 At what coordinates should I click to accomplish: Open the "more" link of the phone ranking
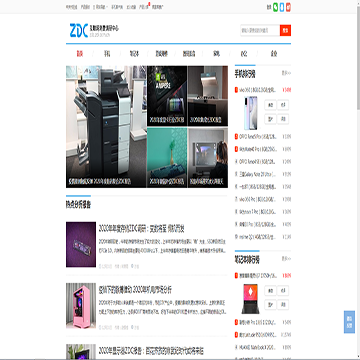tap(286, 73)
